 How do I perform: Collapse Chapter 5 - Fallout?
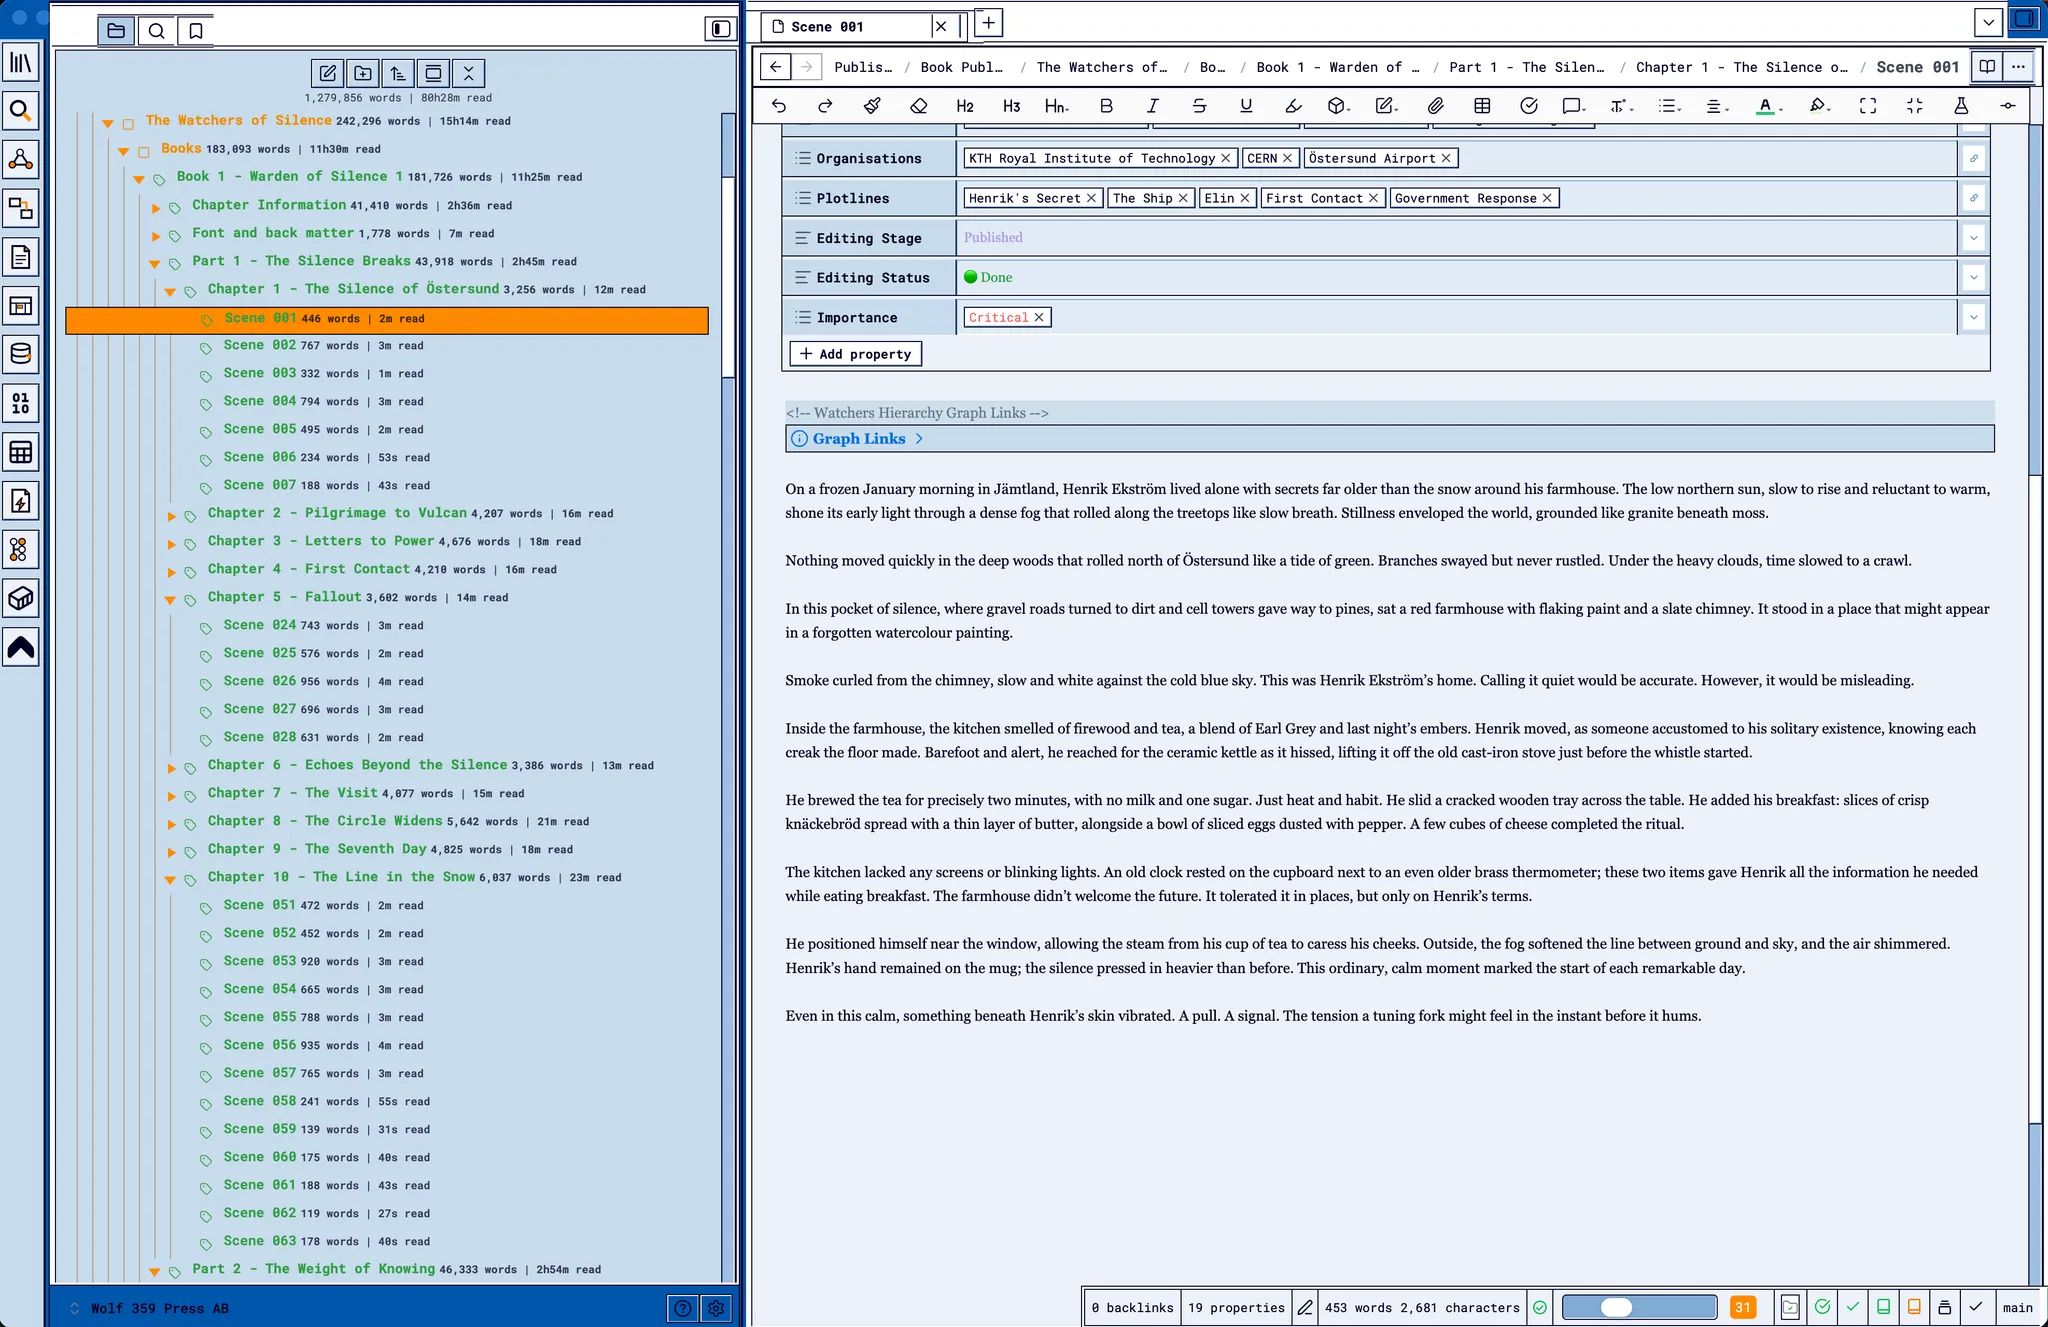[170, 600]
